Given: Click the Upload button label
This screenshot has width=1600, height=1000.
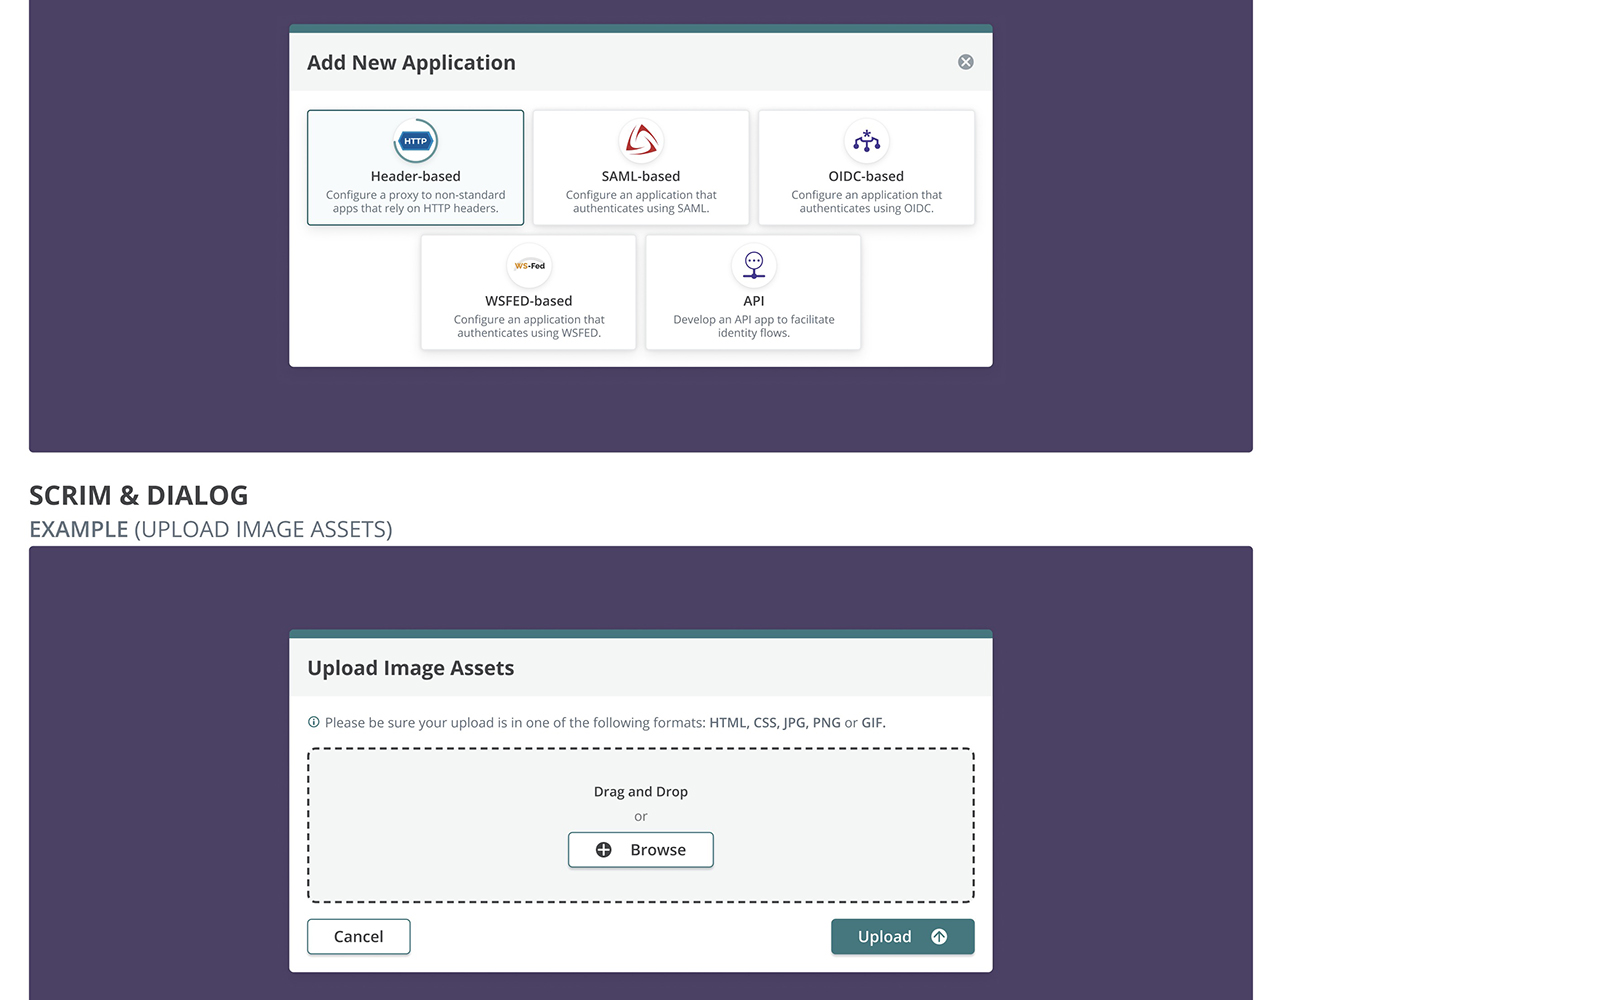Looking at the screenshot, I should [x=884, y=937].
